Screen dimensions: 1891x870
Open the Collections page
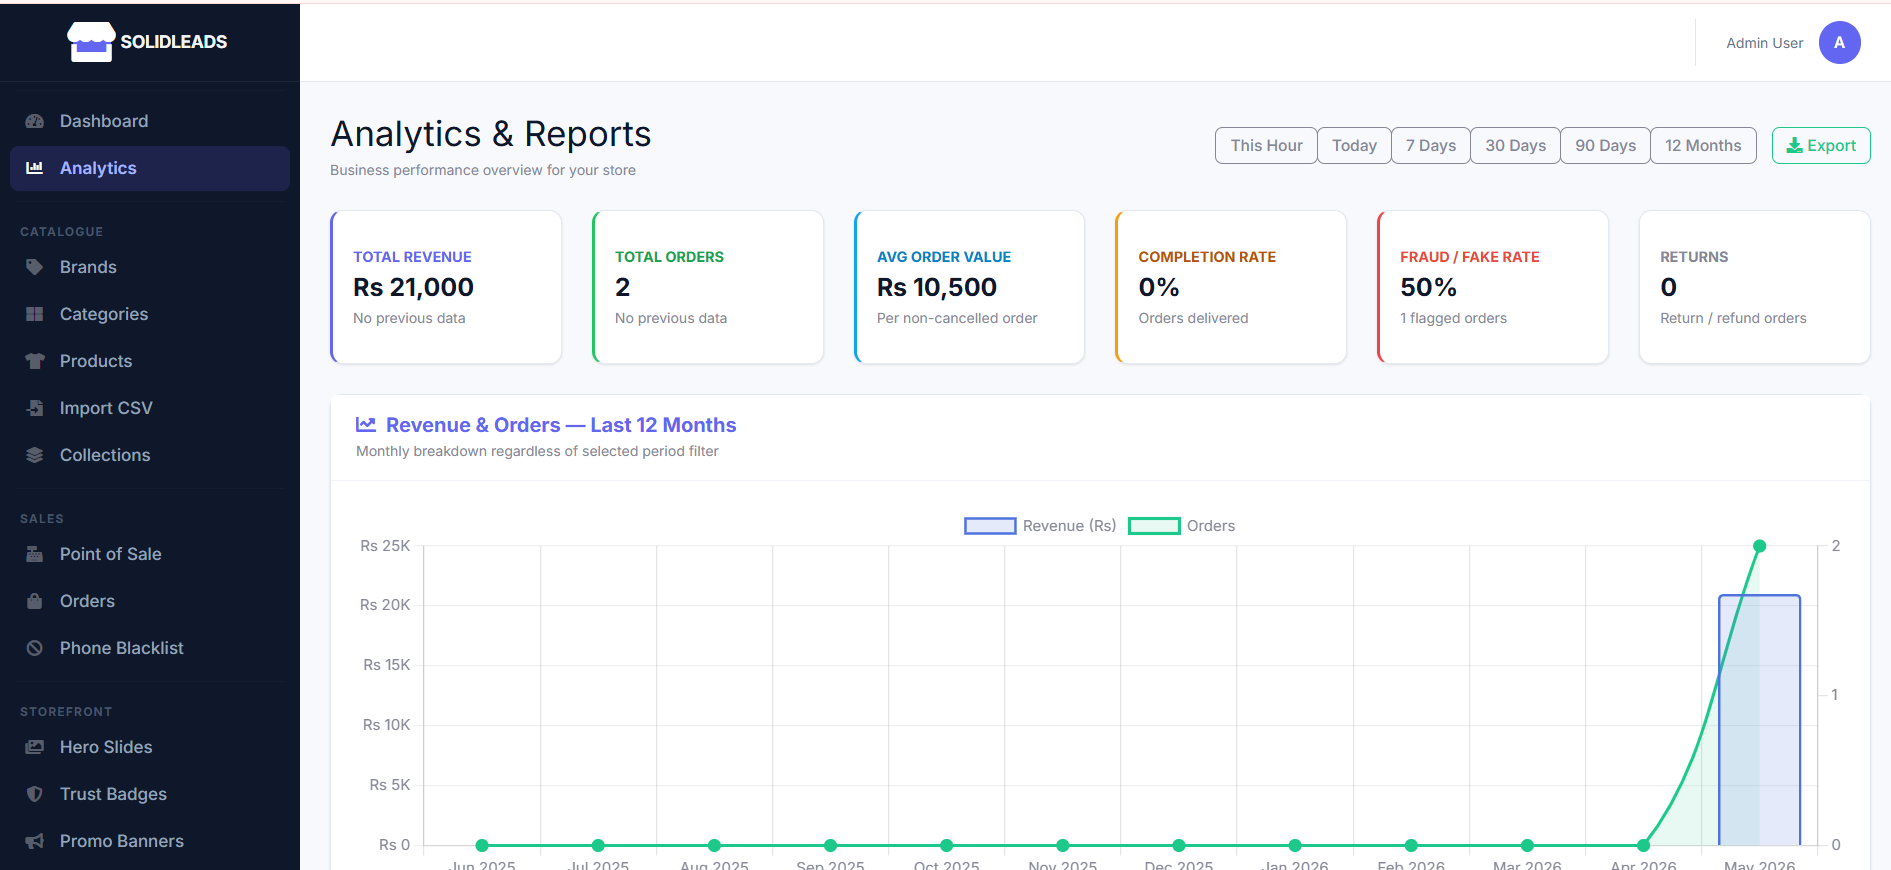[x=150, y=455]
